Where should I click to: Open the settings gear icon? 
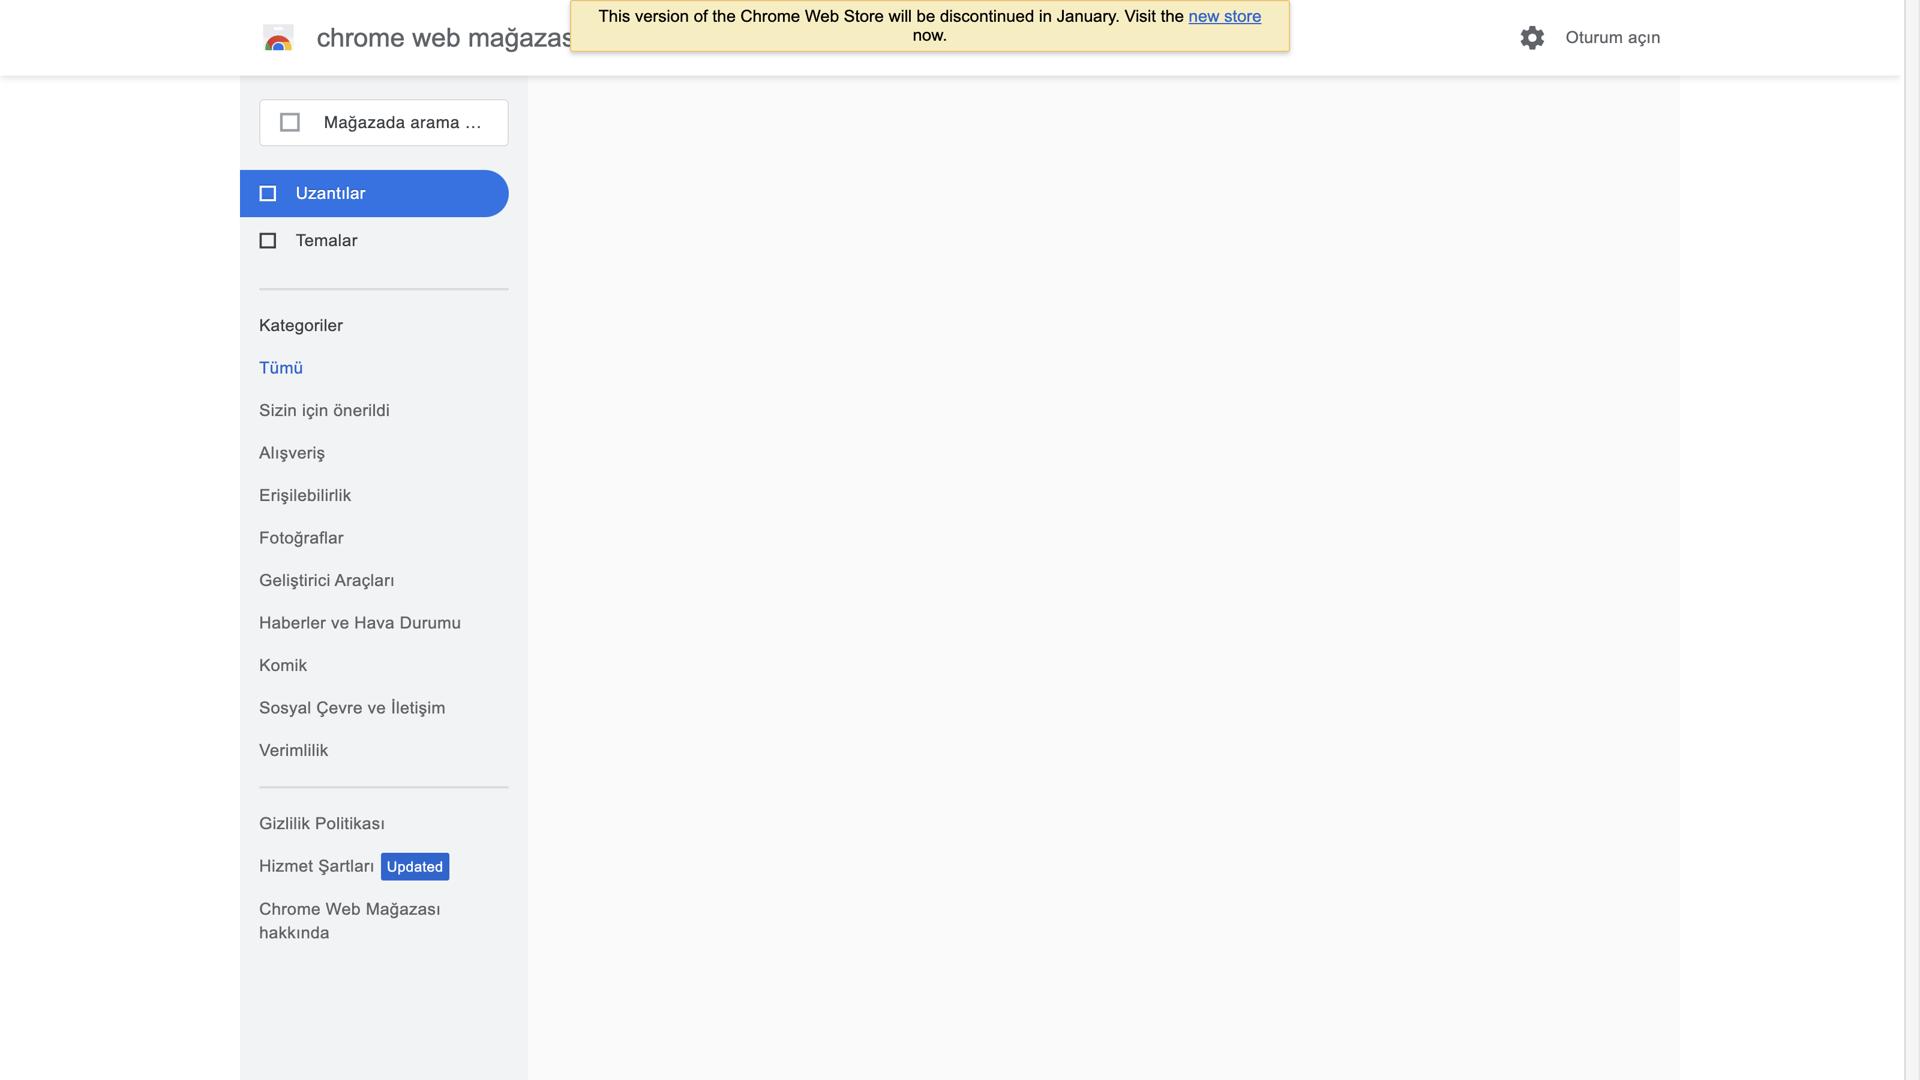[x=1532, y=38]
